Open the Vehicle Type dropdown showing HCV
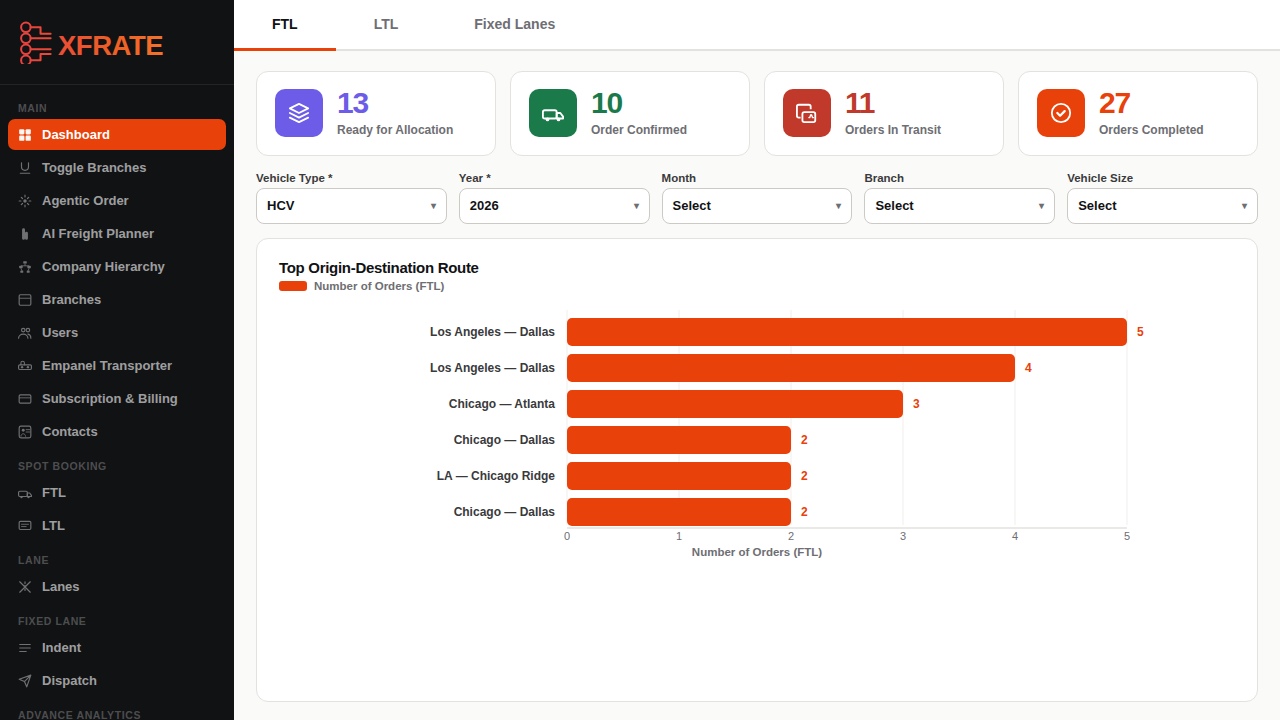This screenshot has height=720, width=1280. (x=351, y=206)
